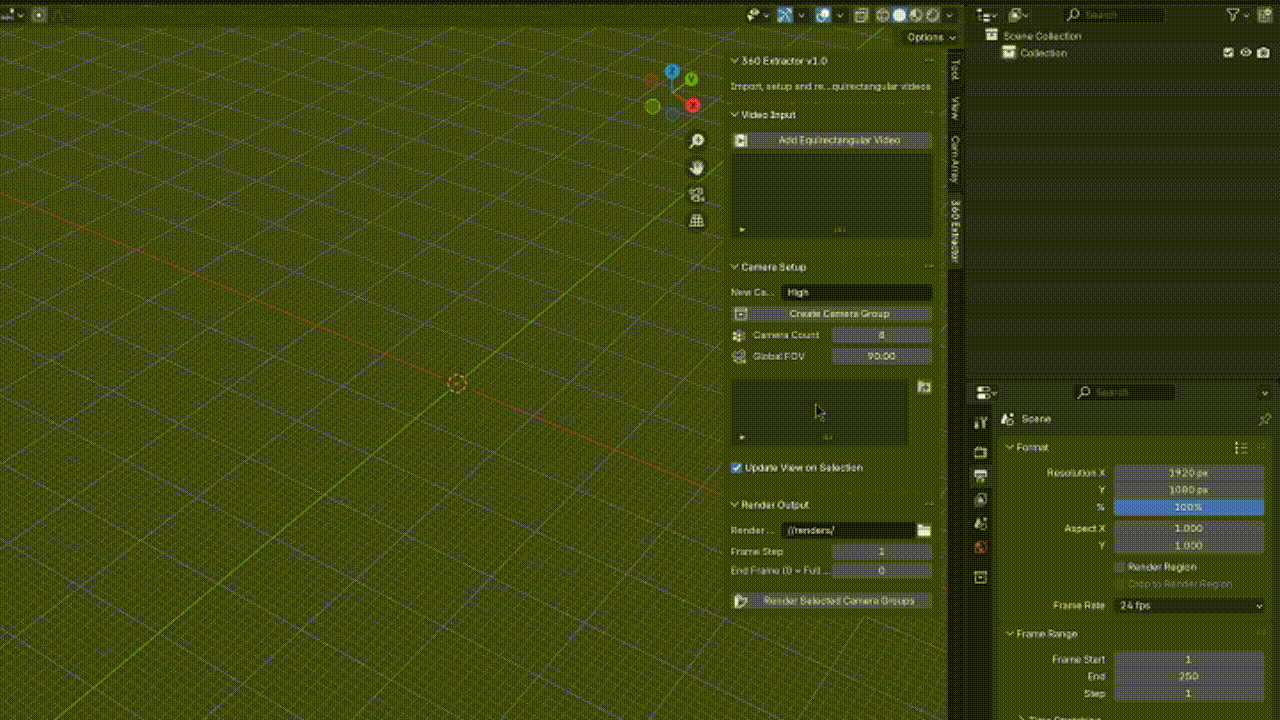This screenshot has height=720, width=1280.
Task: Click the Frame Range End 250 field
Action: (1189, 676)
